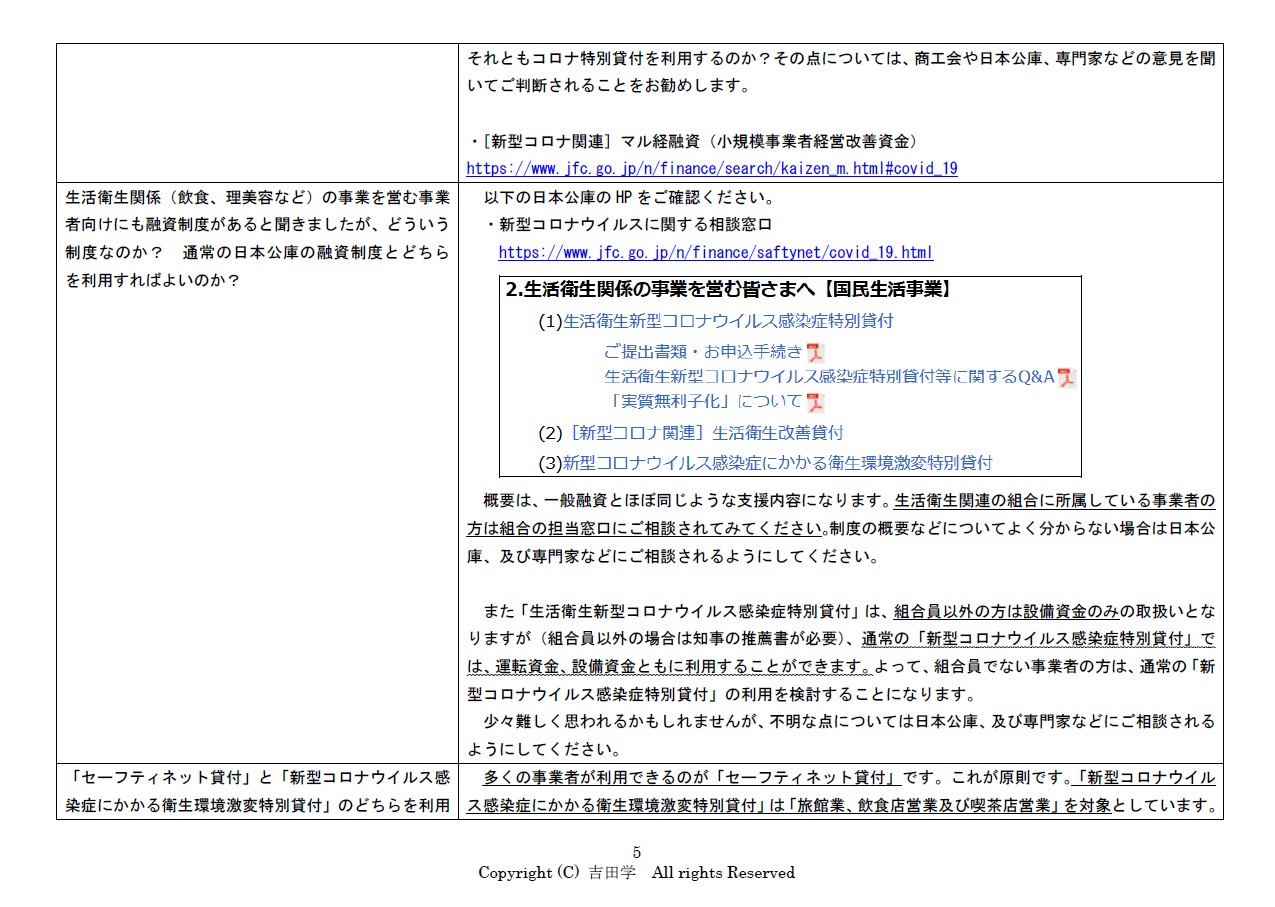Click the left-column question starting with 生活衛生関係(飲食、理美容など)

pyautogui.click(x=257, y=196)
